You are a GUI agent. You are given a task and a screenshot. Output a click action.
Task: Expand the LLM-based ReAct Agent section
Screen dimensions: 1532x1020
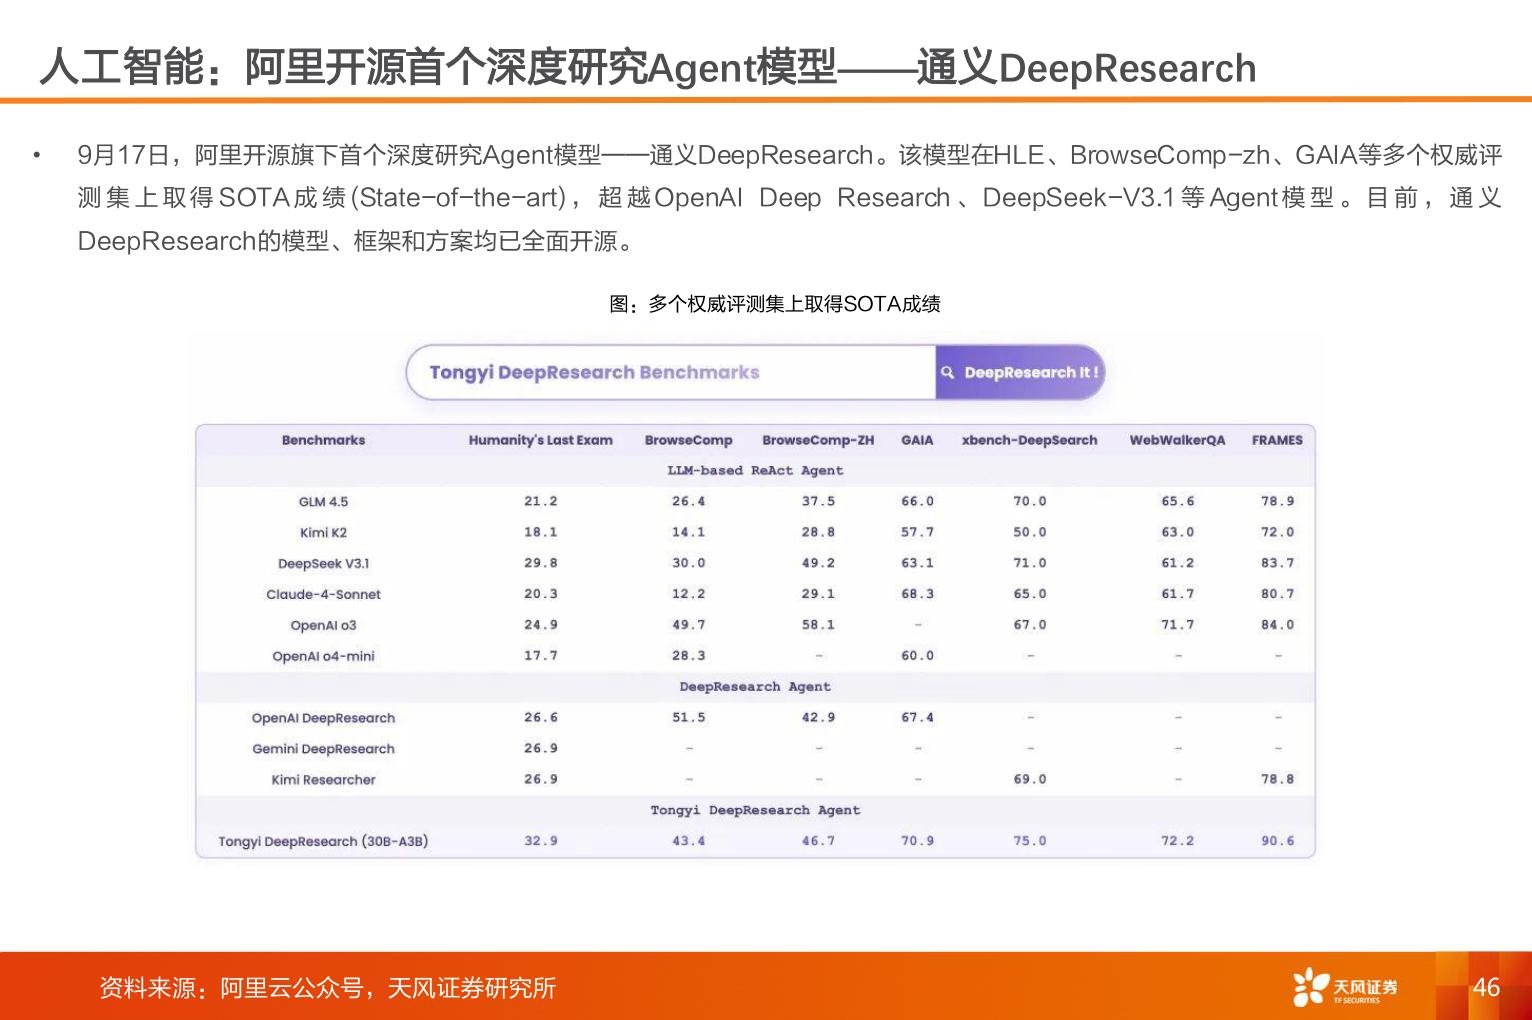755,470
